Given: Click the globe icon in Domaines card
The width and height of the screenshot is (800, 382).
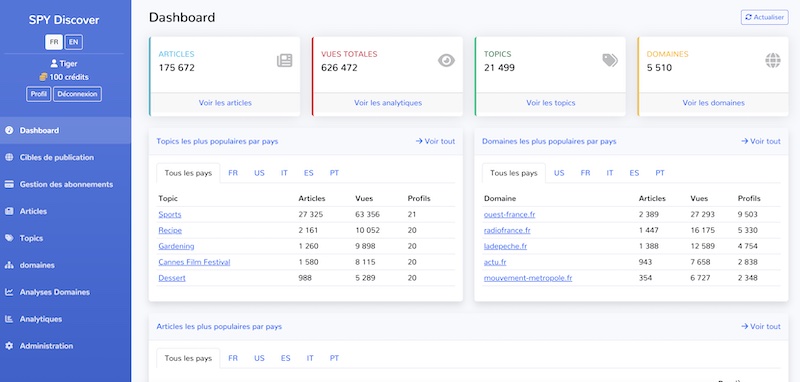Looking at the screenshot, I should (x=772, y=61).
